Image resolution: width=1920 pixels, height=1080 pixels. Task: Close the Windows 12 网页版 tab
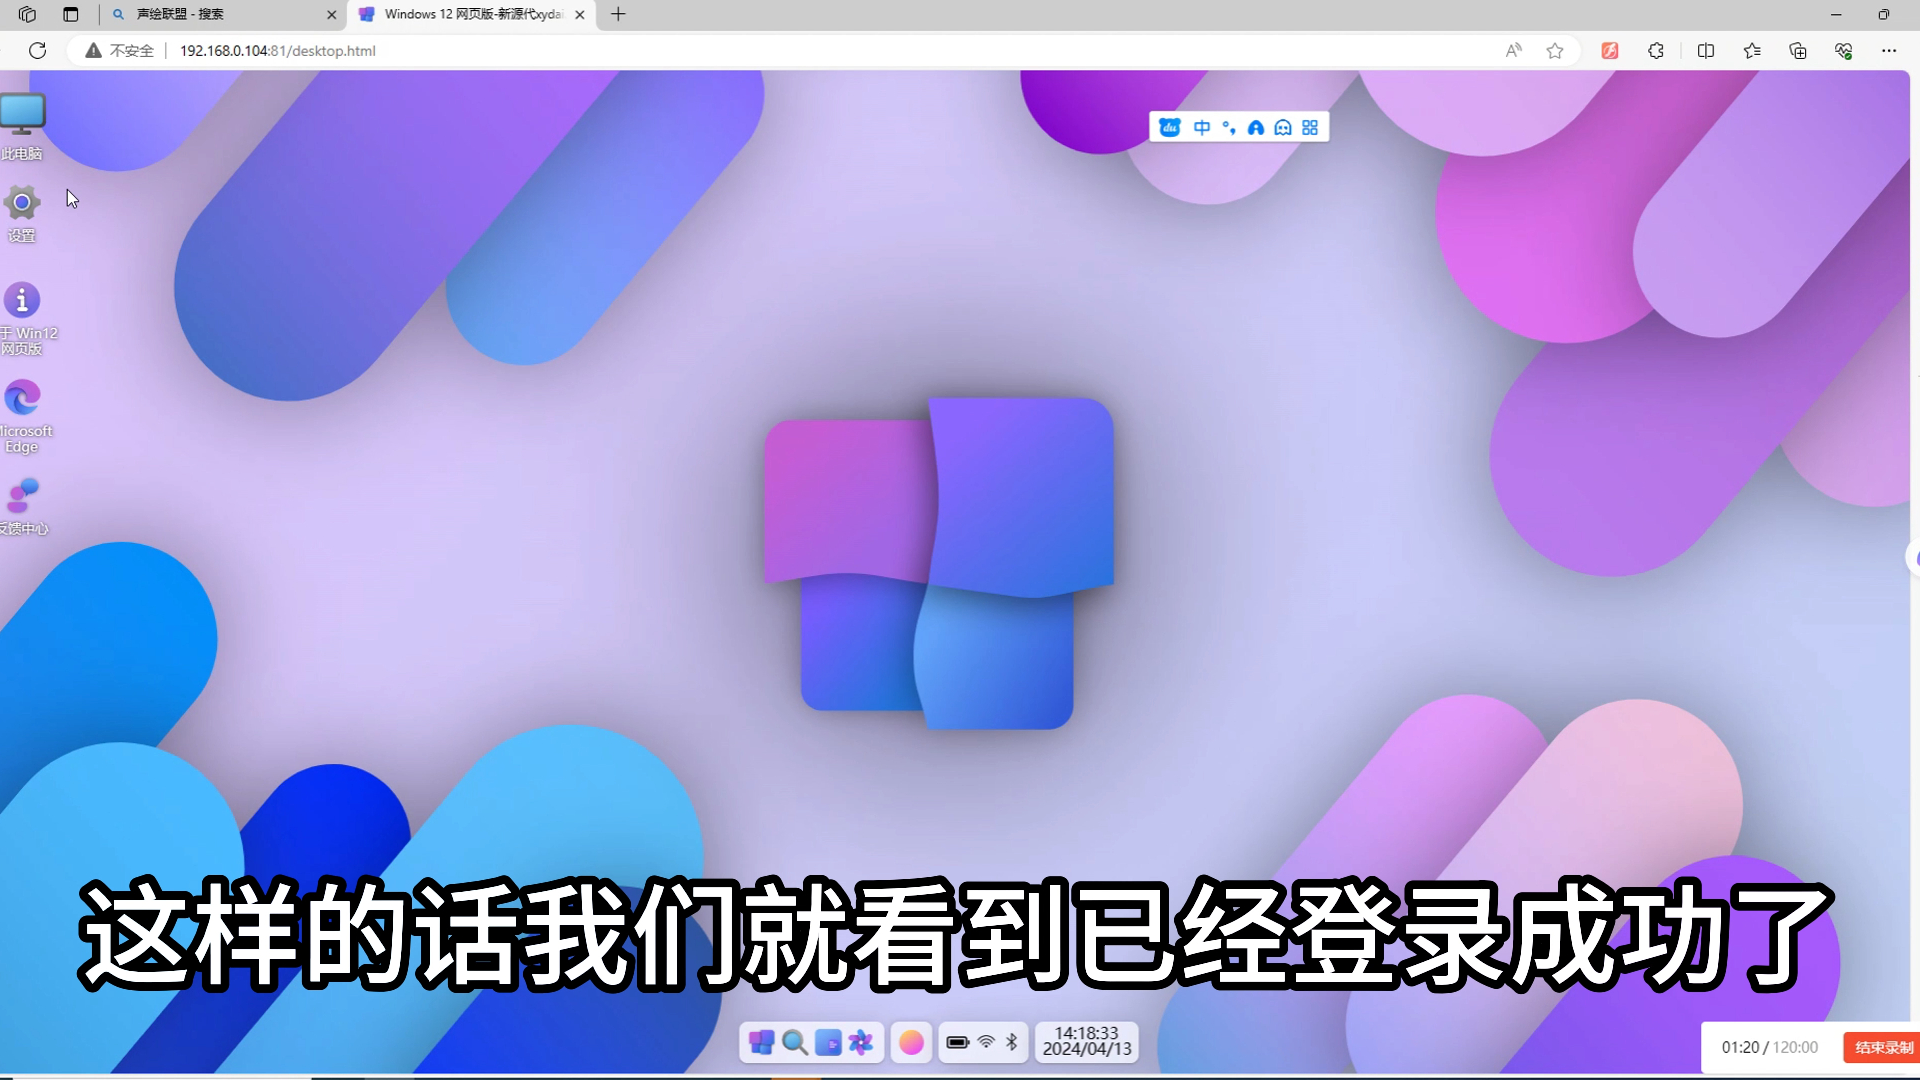(x=580, y=15)
